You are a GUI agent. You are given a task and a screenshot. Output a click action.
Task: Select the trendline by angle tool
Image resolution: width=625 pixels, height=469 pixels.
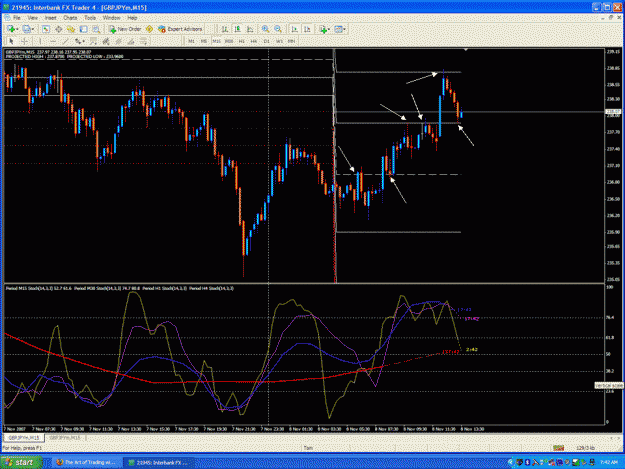[x=131, y=41]
